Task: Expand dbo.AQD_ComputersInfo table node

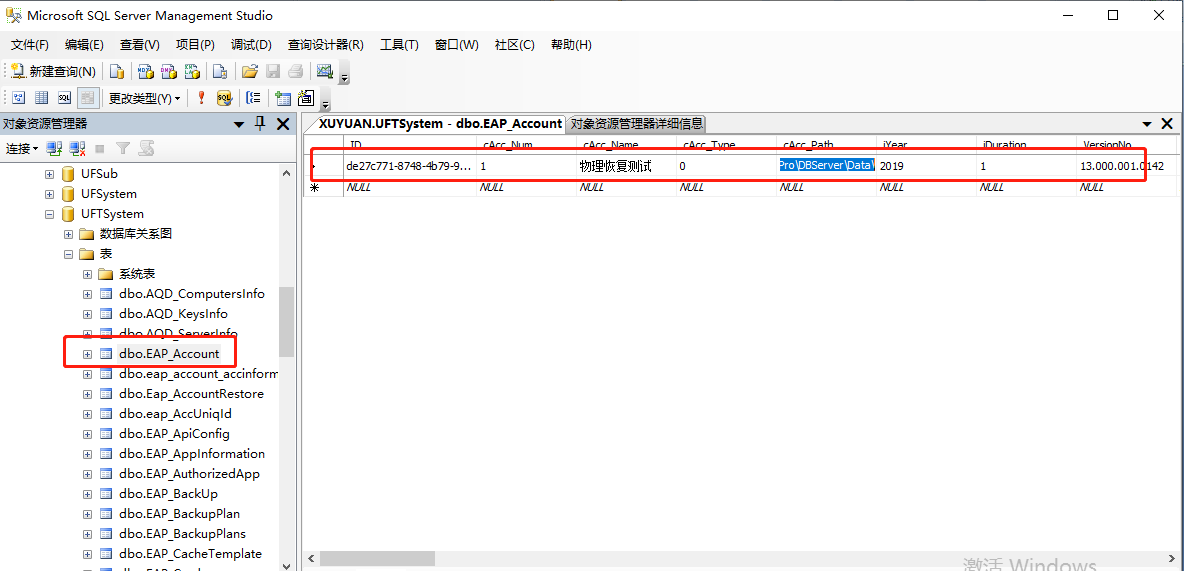Action: 88,294
